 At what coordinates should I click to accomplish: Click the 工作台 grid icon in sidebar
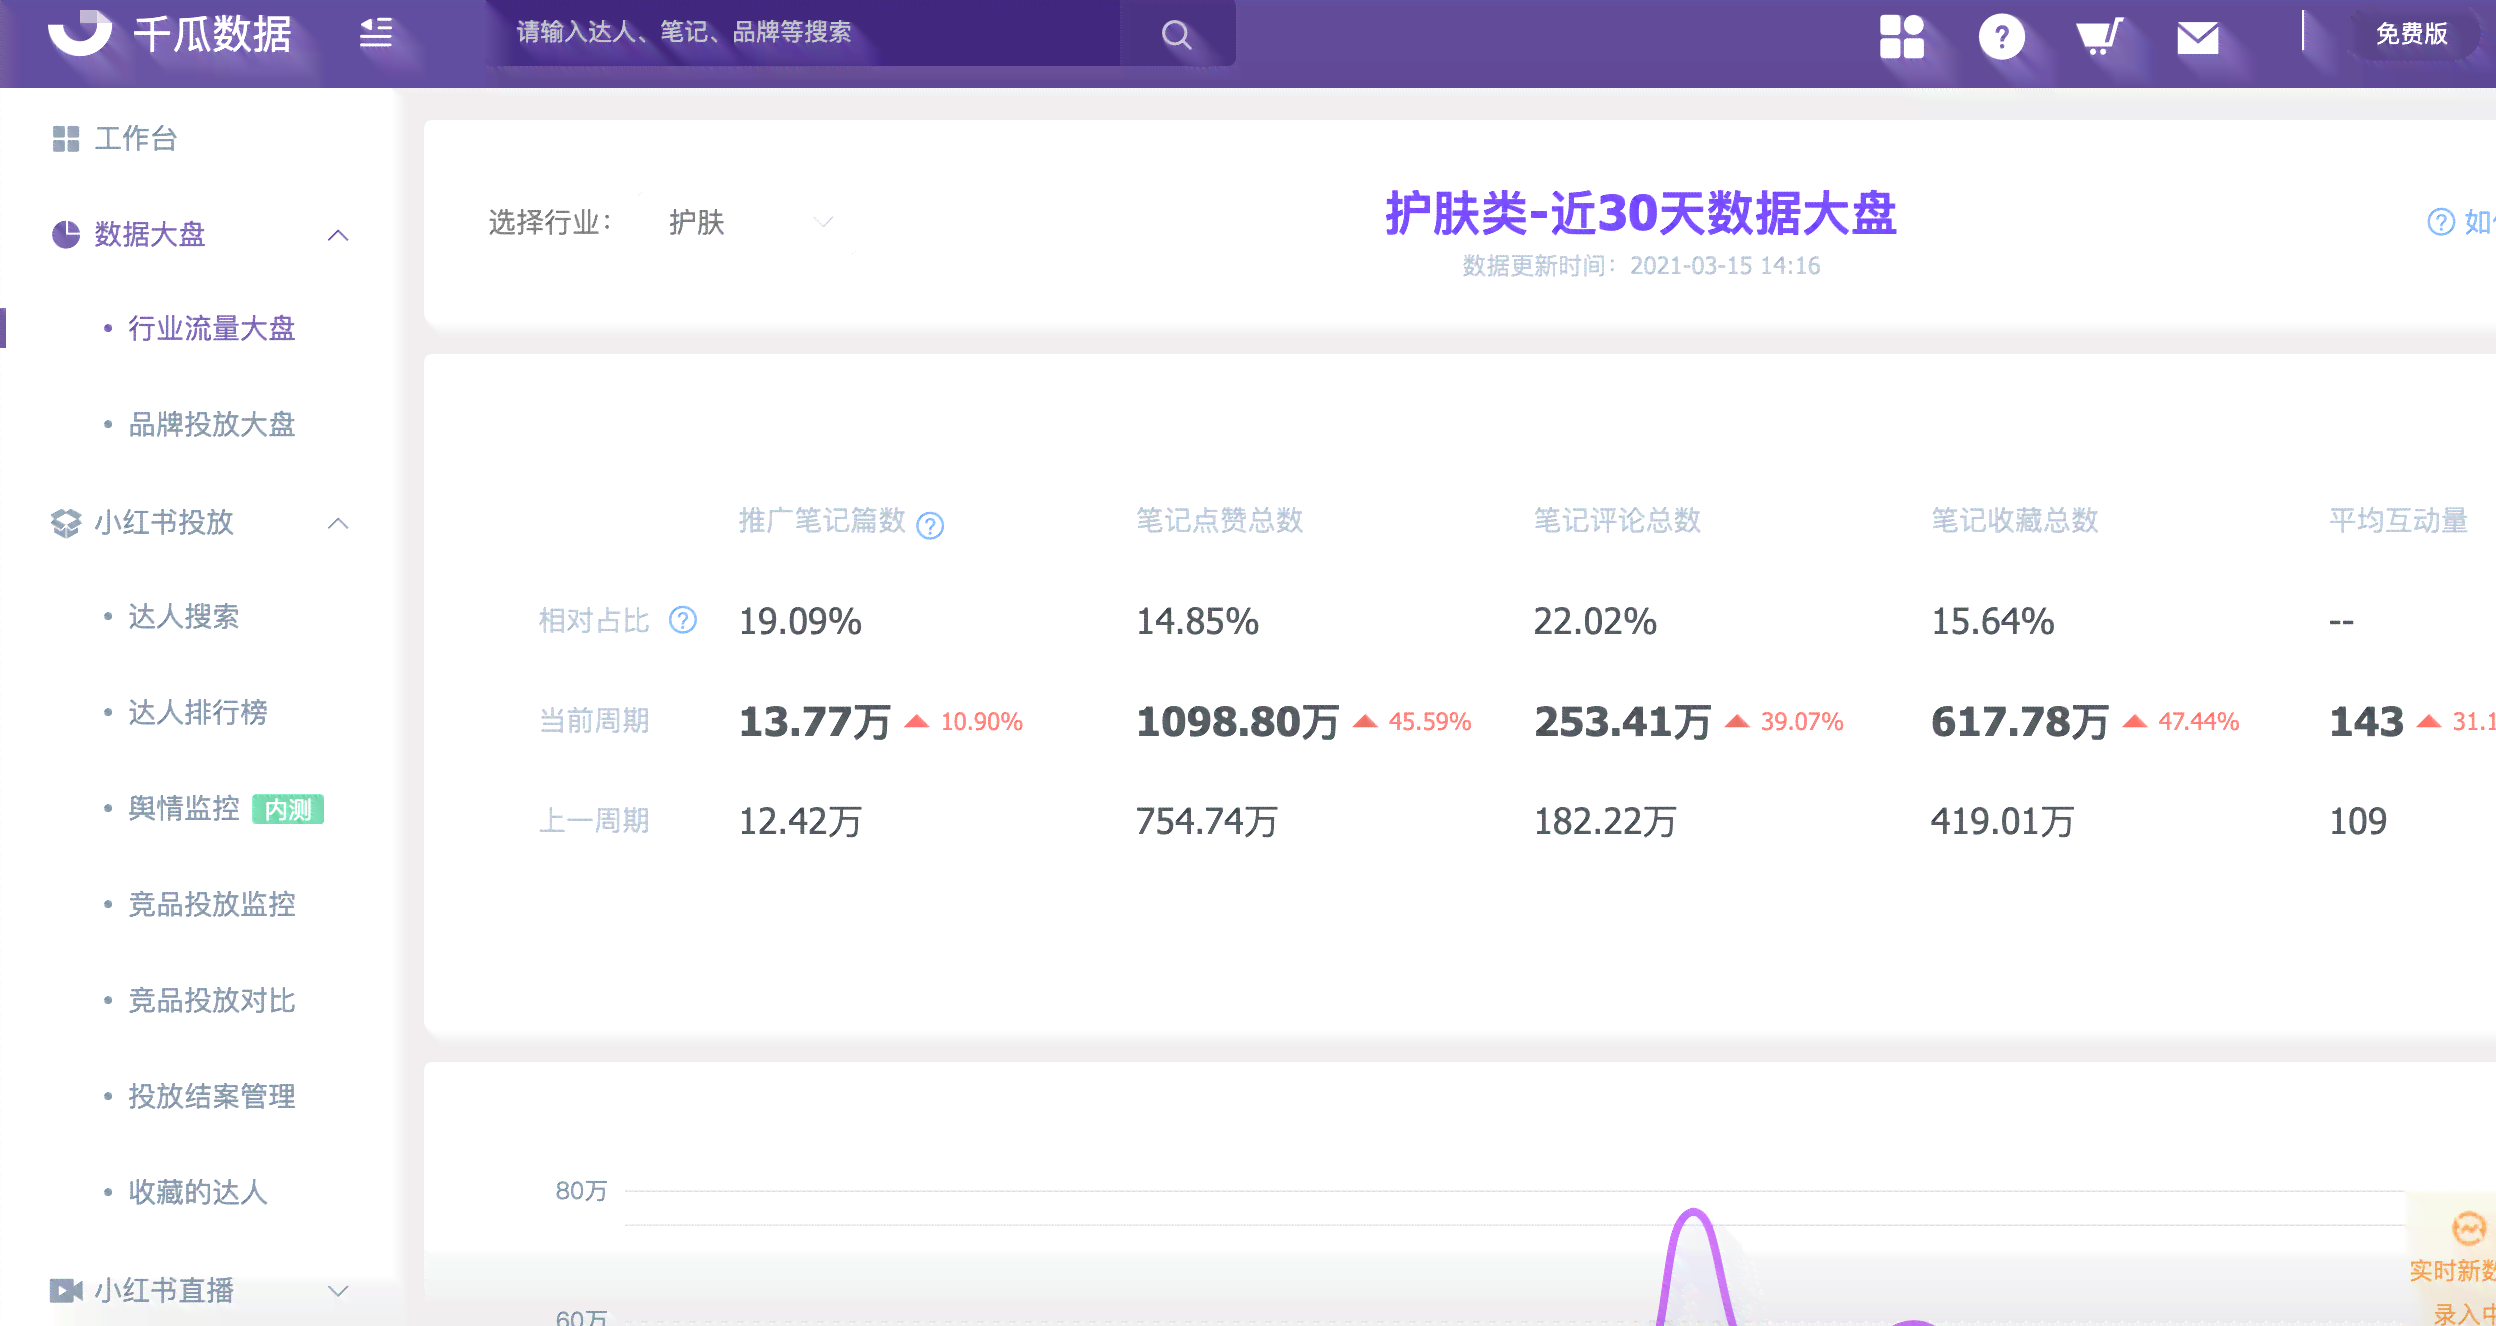click(66, 138)
